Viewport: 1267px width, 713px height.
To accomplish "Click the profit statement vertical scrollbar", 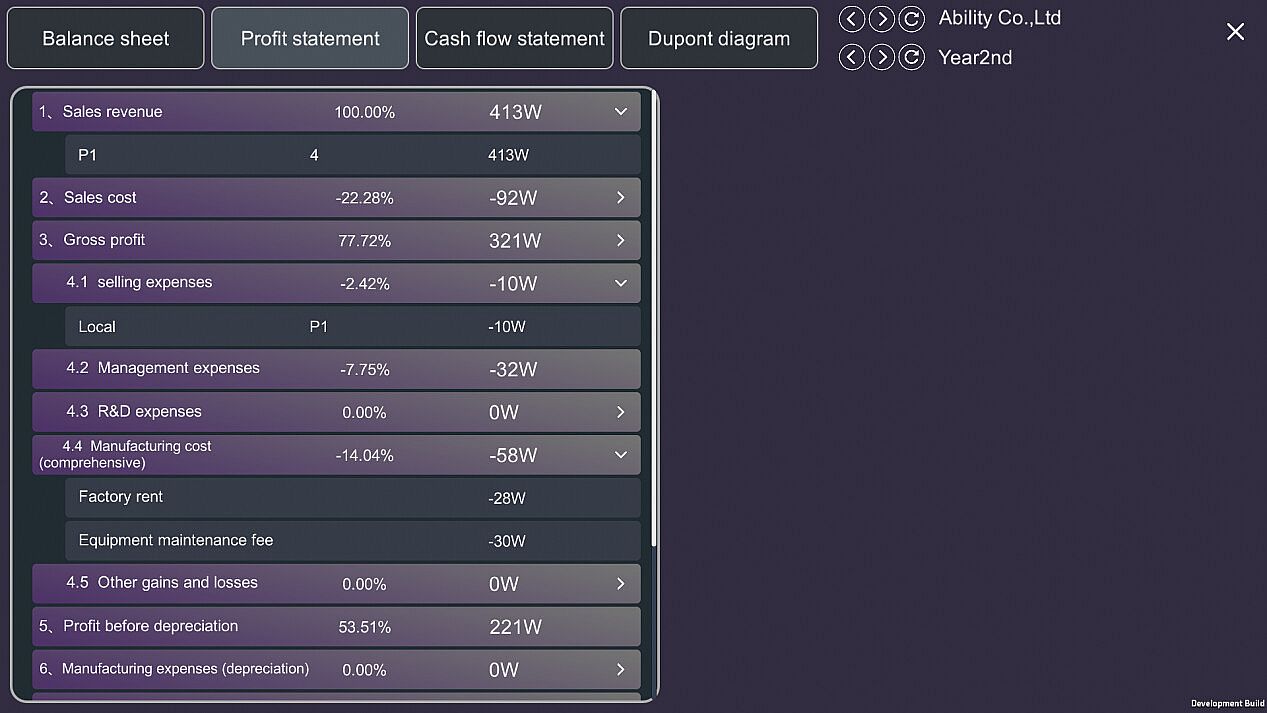I will 654,320.
